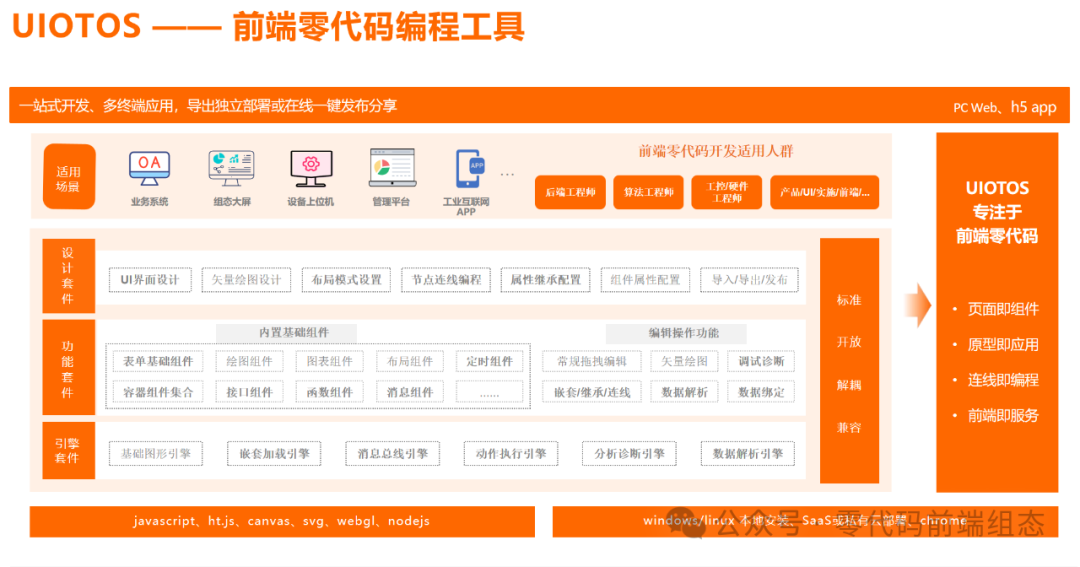Select the 产品/UI/实施/前端 button
Image resolution: width=1080 pixels, height=567 pixels.
(824, 192)
